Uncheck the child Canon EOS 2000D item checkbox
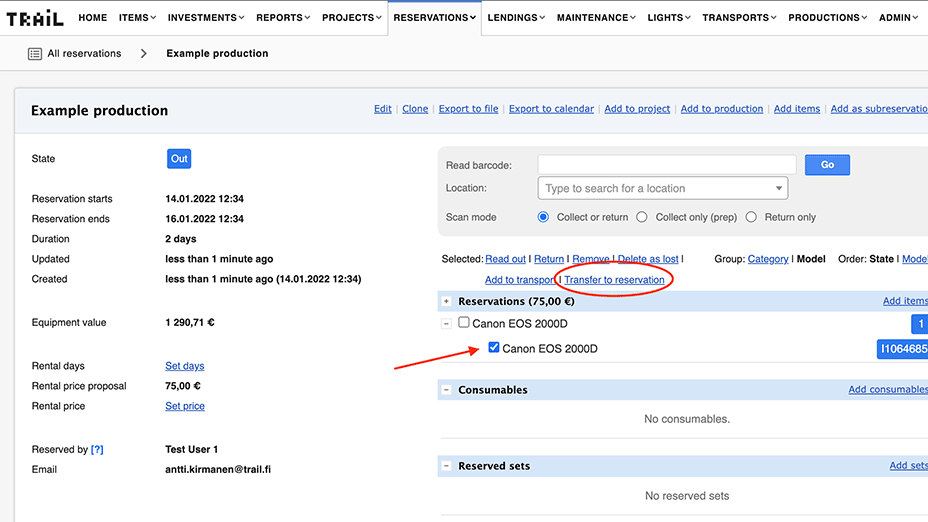 (494, 347)
